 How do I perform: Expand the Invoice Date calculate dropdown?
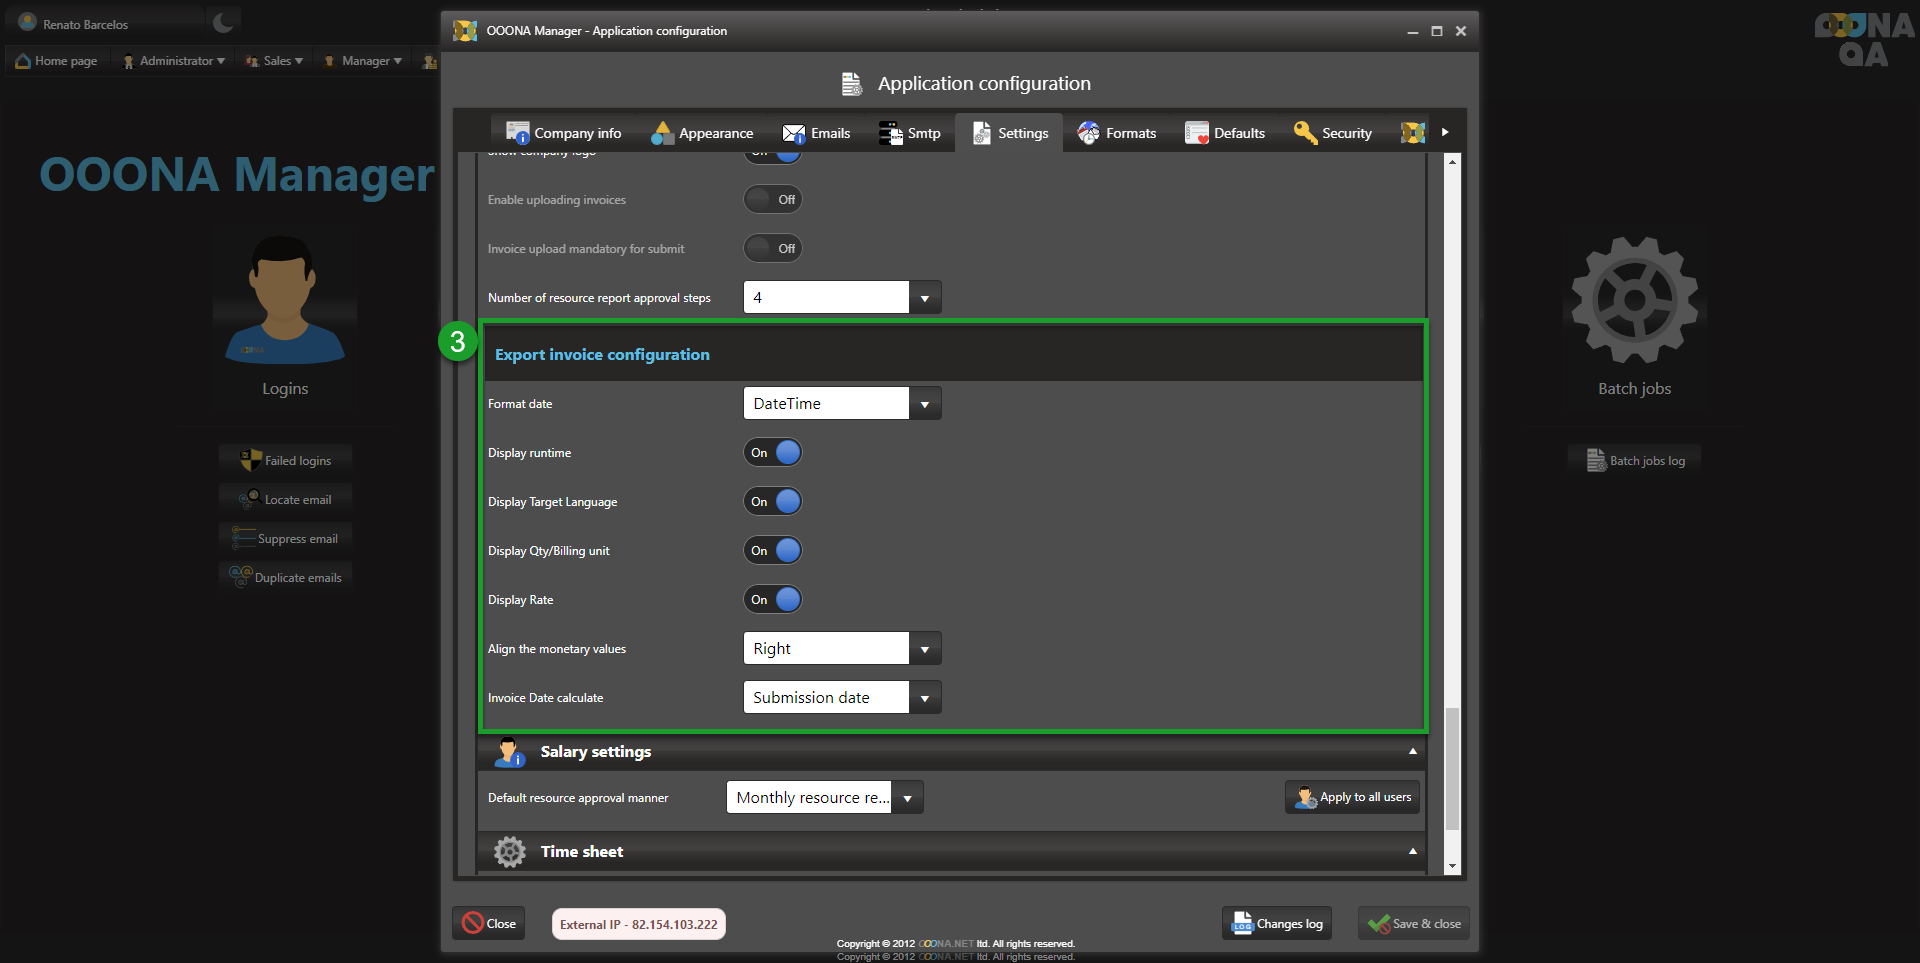[924, 698]
